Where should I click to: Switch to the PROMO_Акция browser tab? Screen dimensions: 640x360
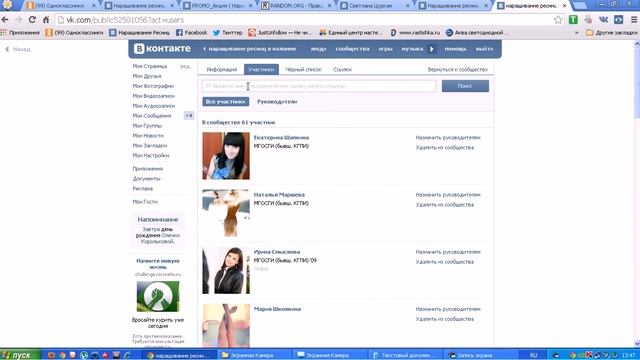click(x=218, y=6)
